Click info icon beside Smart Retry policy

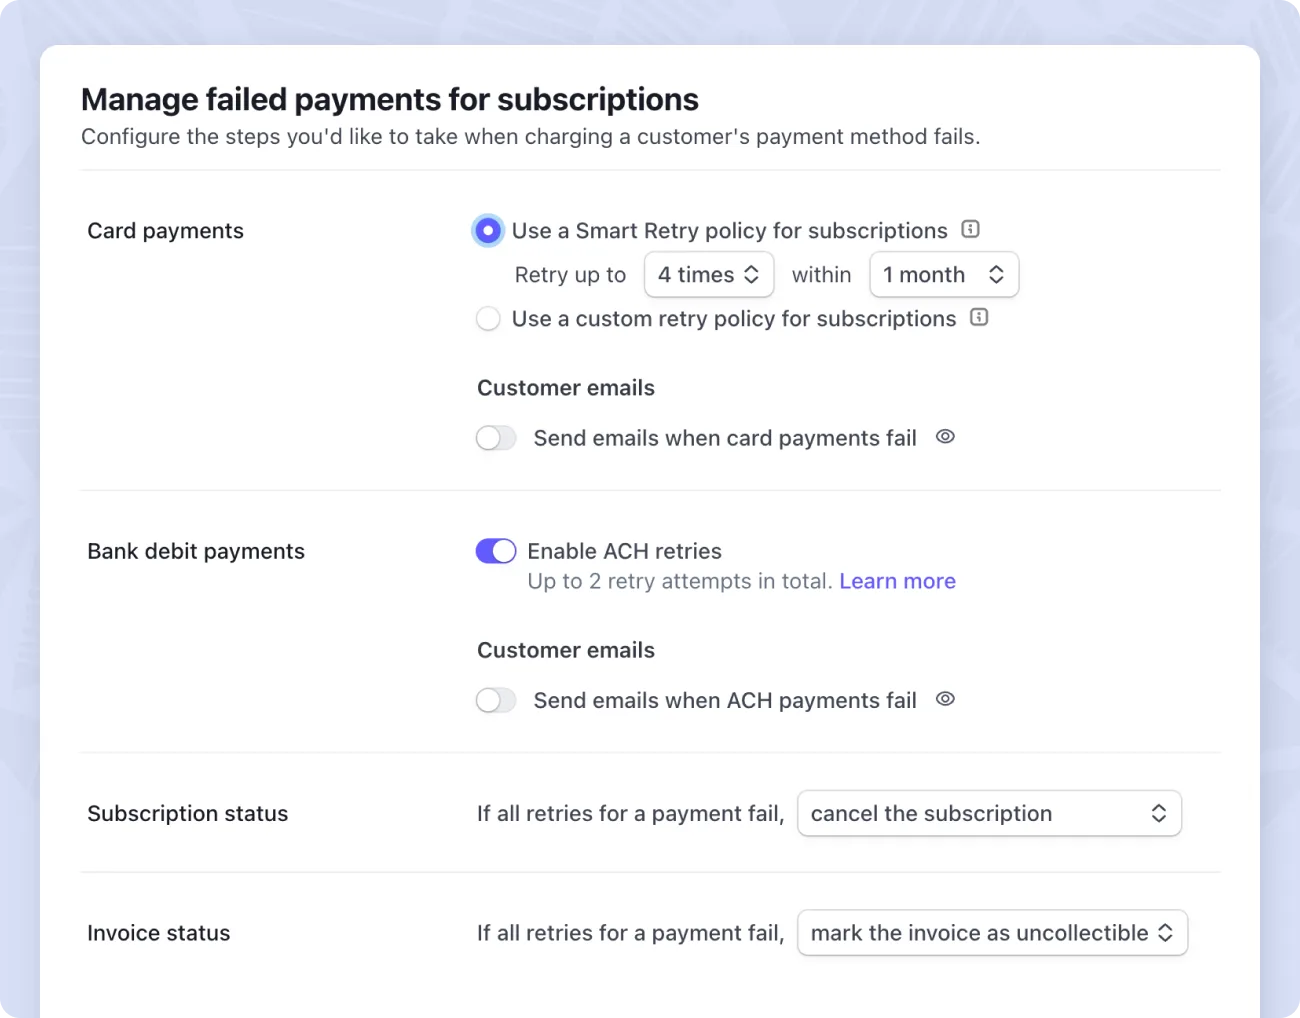[x=970, y=229]
